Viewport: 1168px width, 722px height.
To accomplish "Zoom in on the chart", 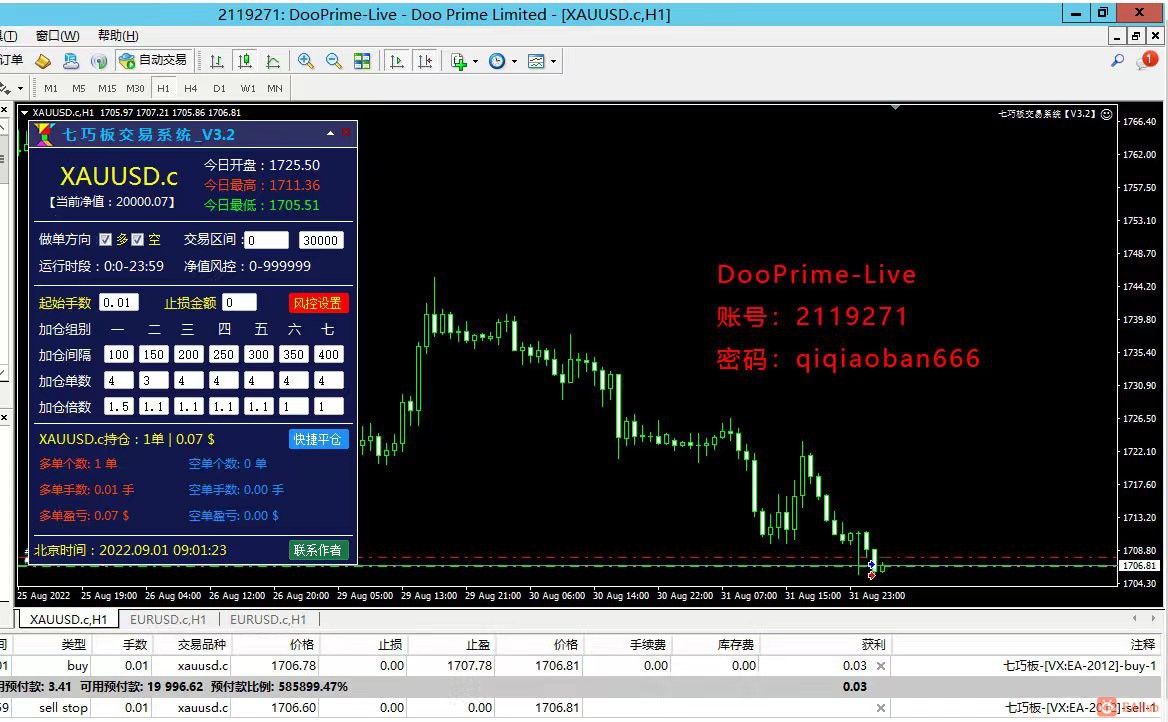I will [305, 61].
